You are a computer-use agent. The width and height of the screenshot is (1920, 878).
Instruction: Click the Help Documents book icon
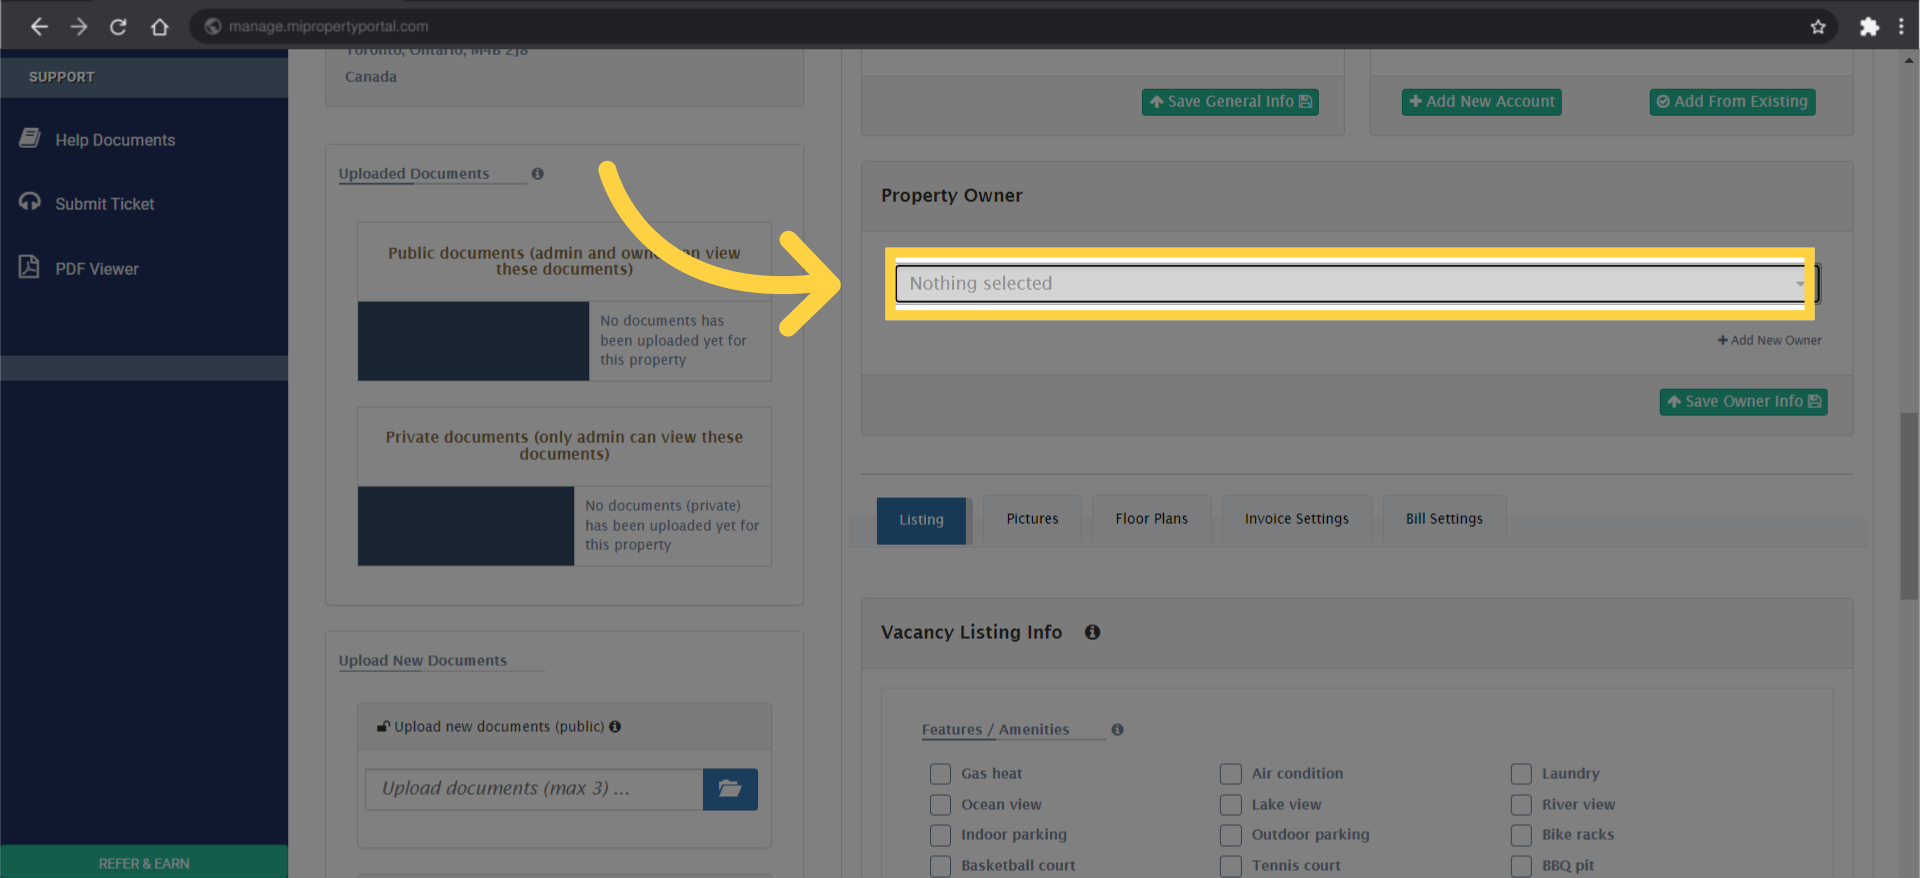pos(30,138)
